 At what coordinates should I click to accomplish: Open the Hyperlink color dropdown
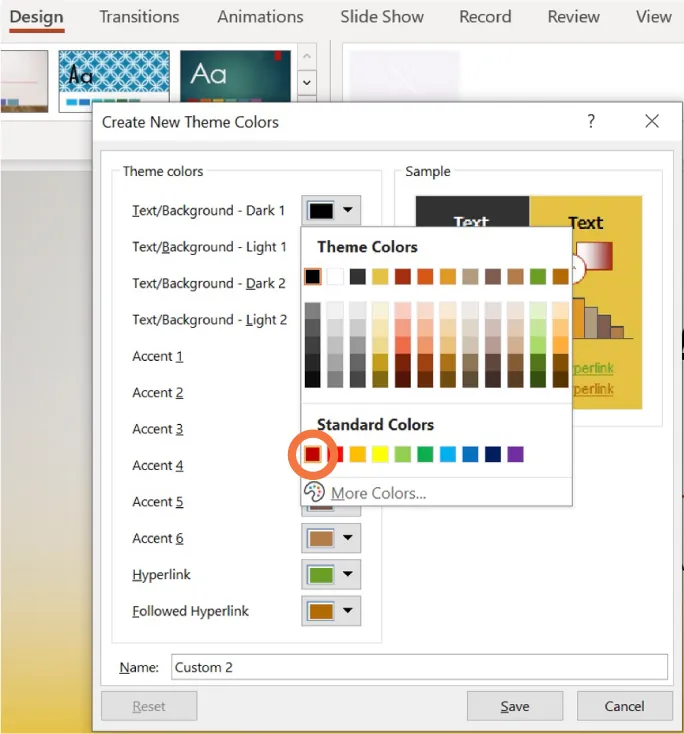click(331, 575)
